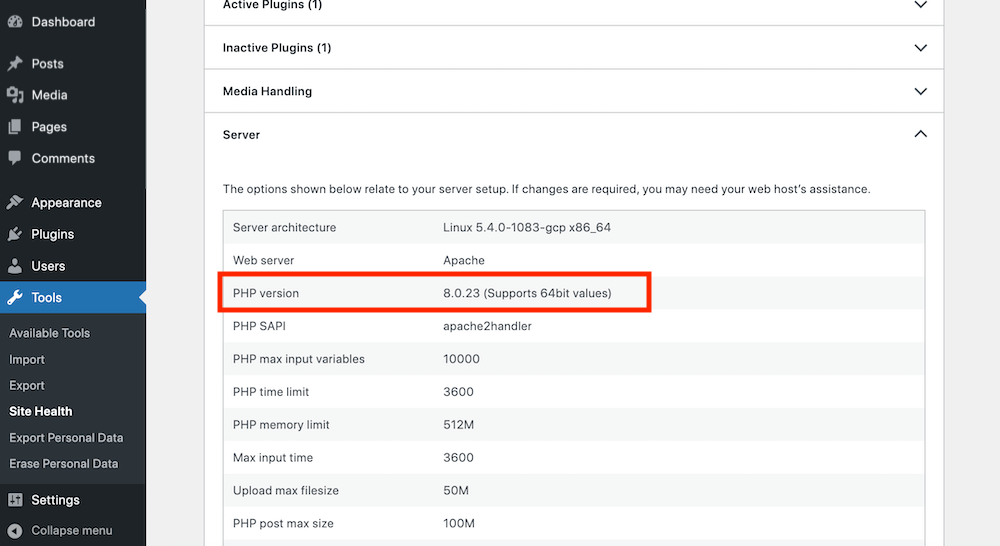This screenshot has width=1000, height=546.
Task: Click the Settings sliders icon
Action: (15, 500)
